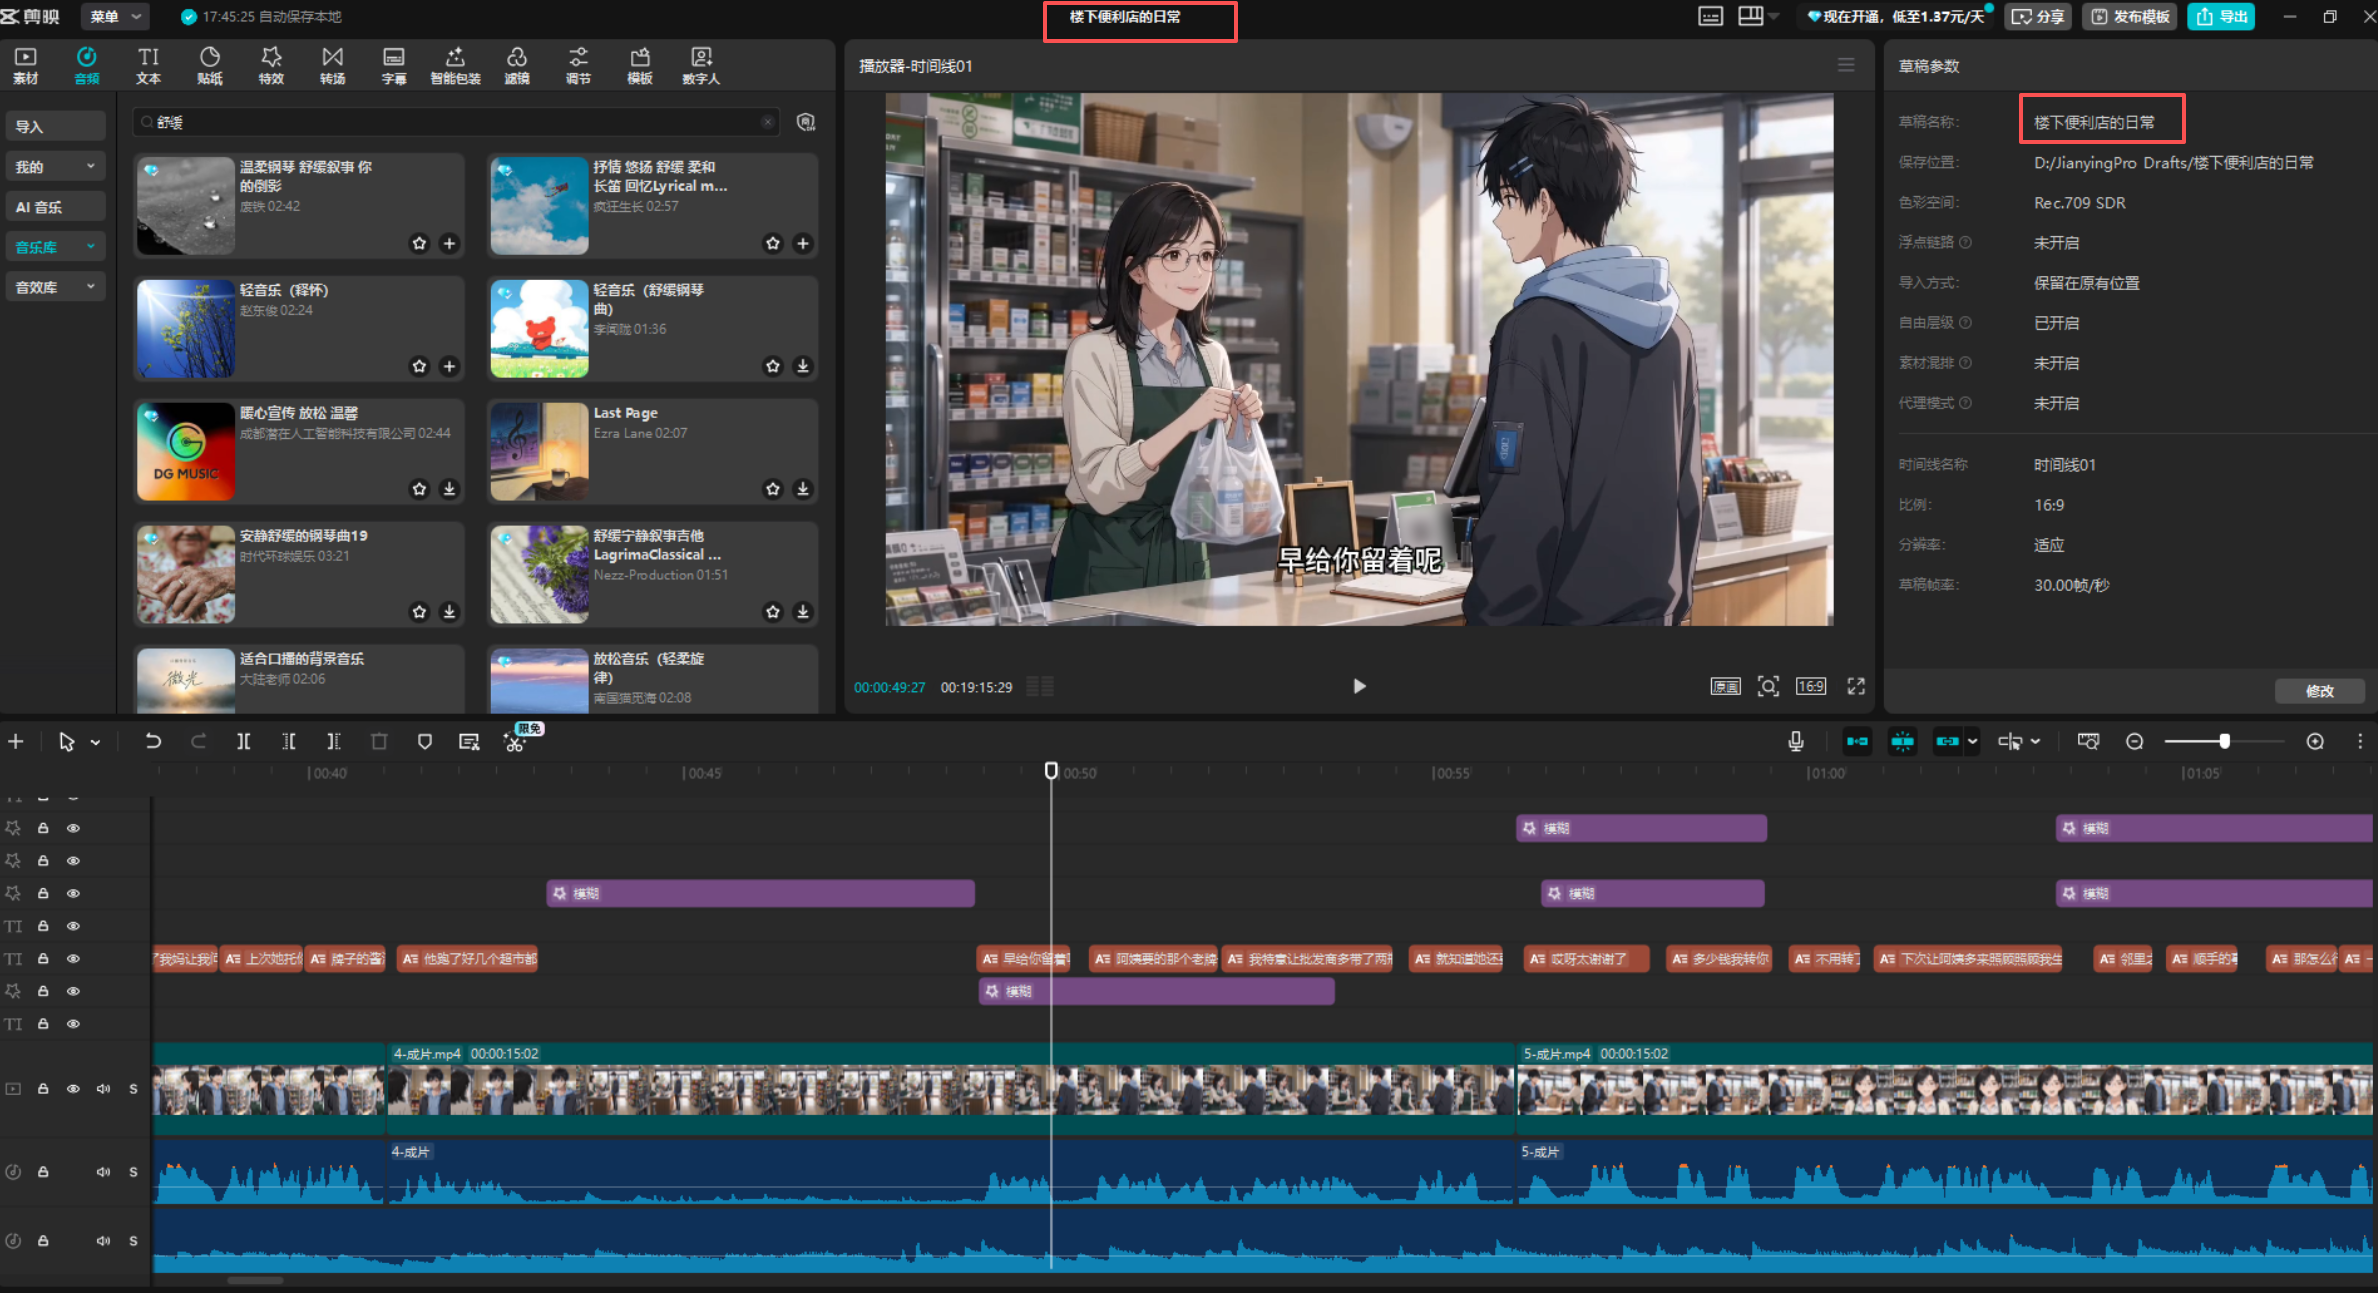The width and height of the screenshot is (2378, 1293).
Task: Open the selection tool dropdown arrow
Action: (96, 742)
